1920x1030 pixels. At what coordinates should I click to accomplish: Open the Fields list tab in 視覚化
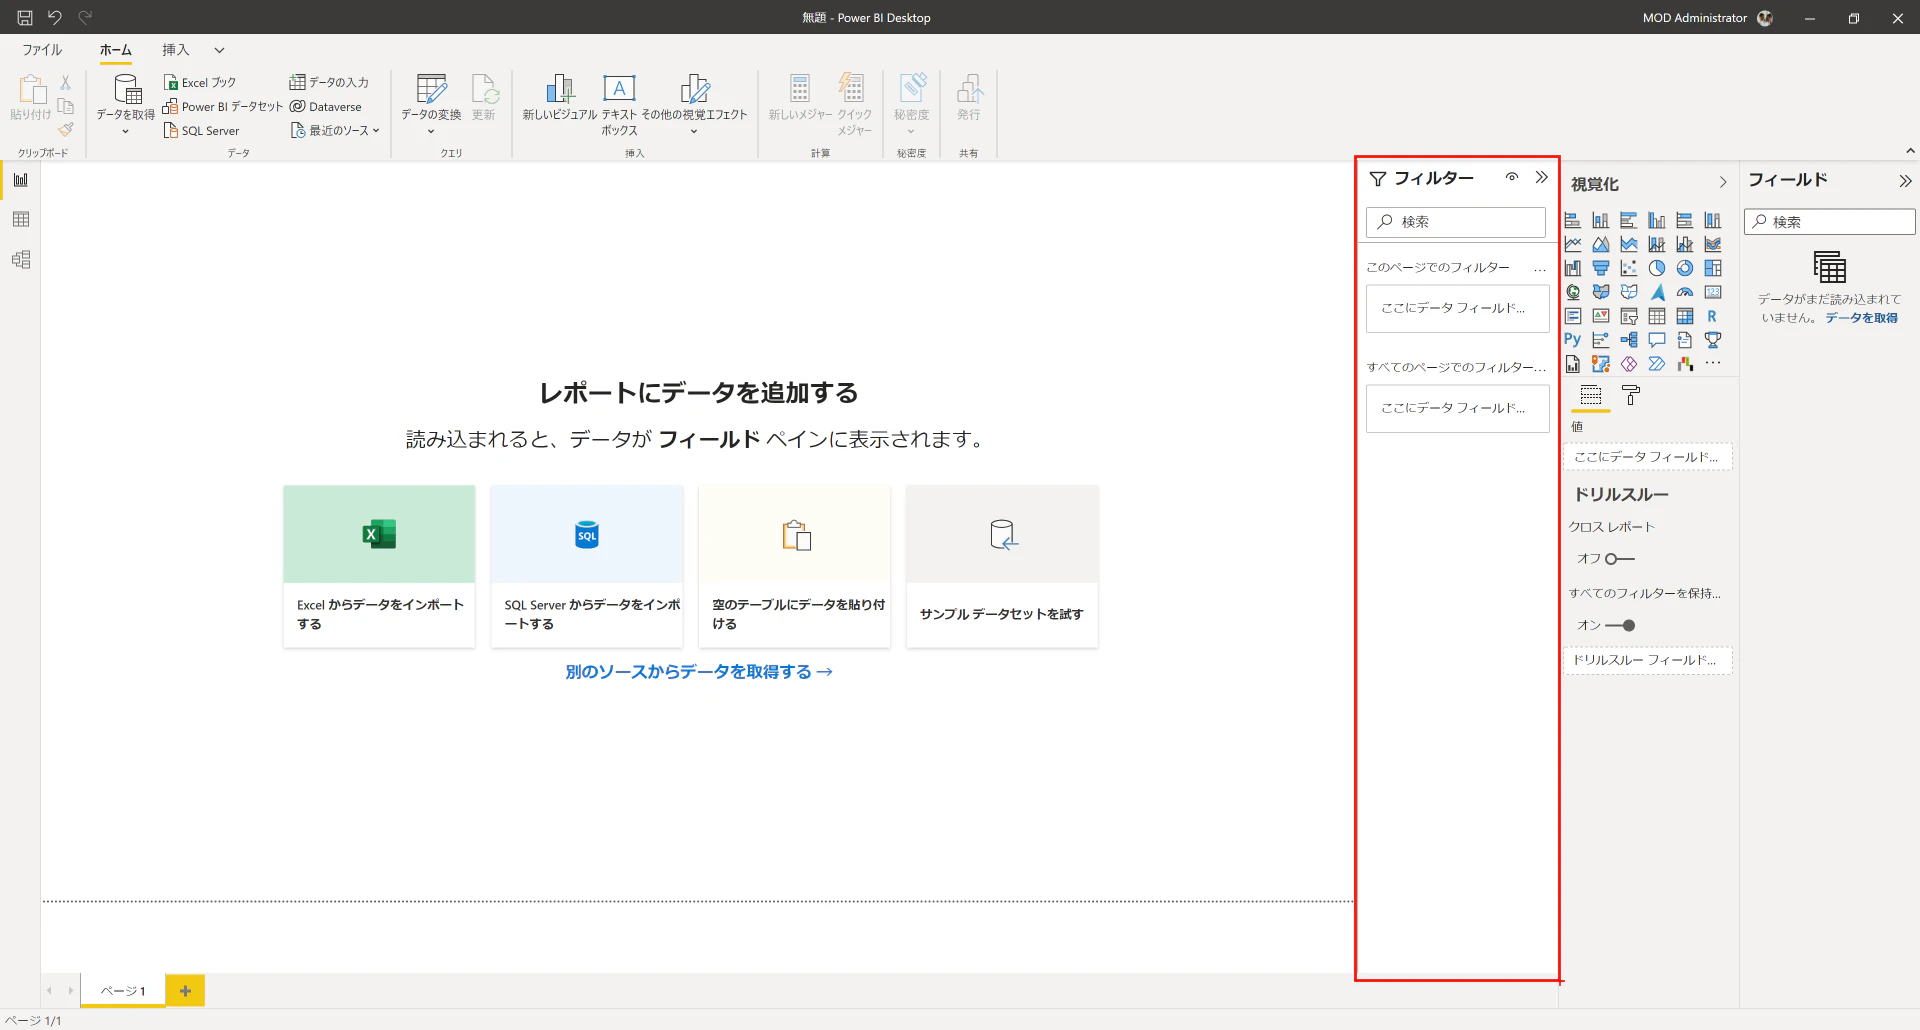(1591, 396)
